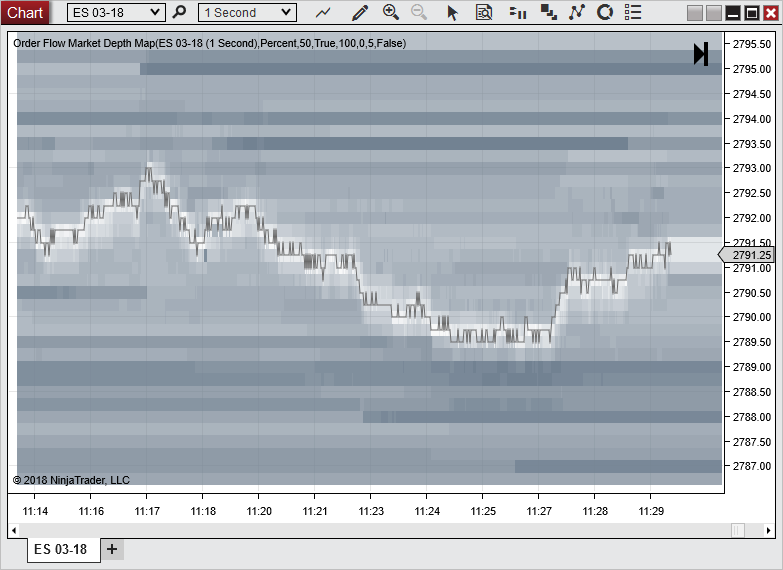The height and width of the screenshot is (570, 783).
Task: Expand the 1 Second interval dropdown
Action: pyautogui.click(x=247, y=12)
